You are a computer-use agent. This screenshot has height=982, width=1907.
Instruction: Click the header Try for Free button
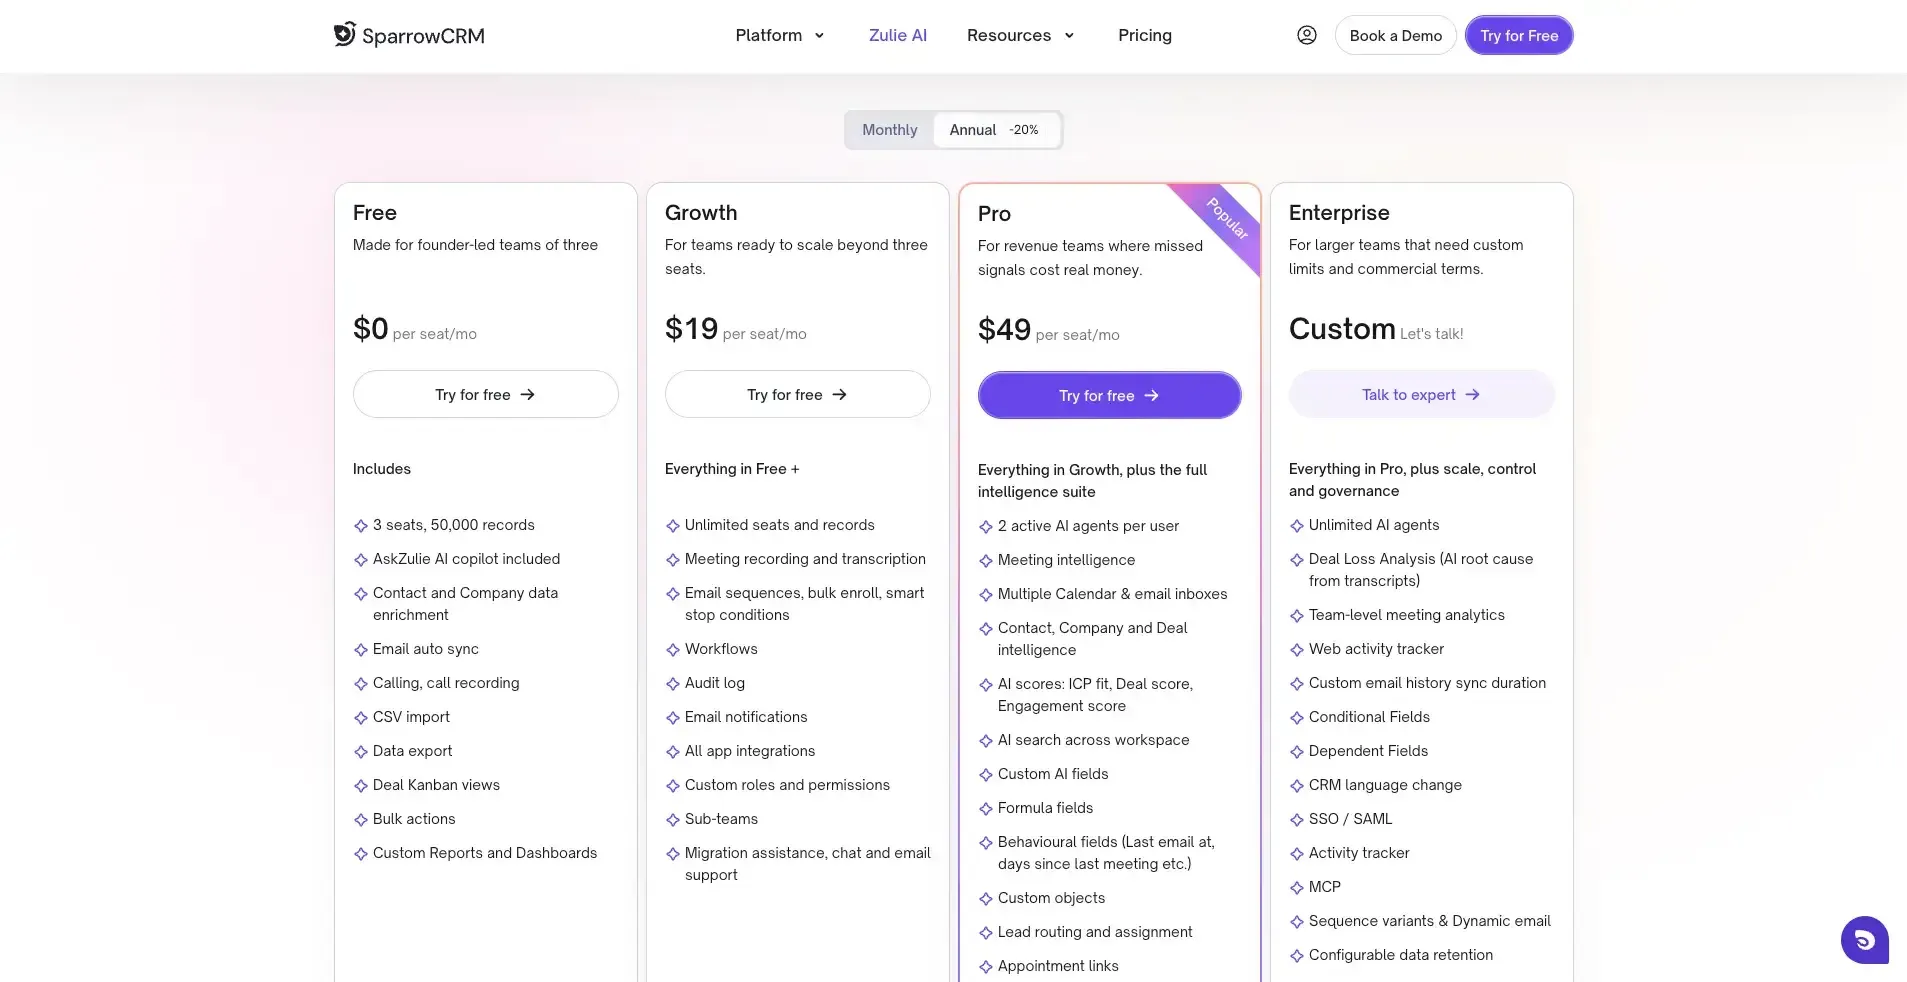[x=1519, y=35]
